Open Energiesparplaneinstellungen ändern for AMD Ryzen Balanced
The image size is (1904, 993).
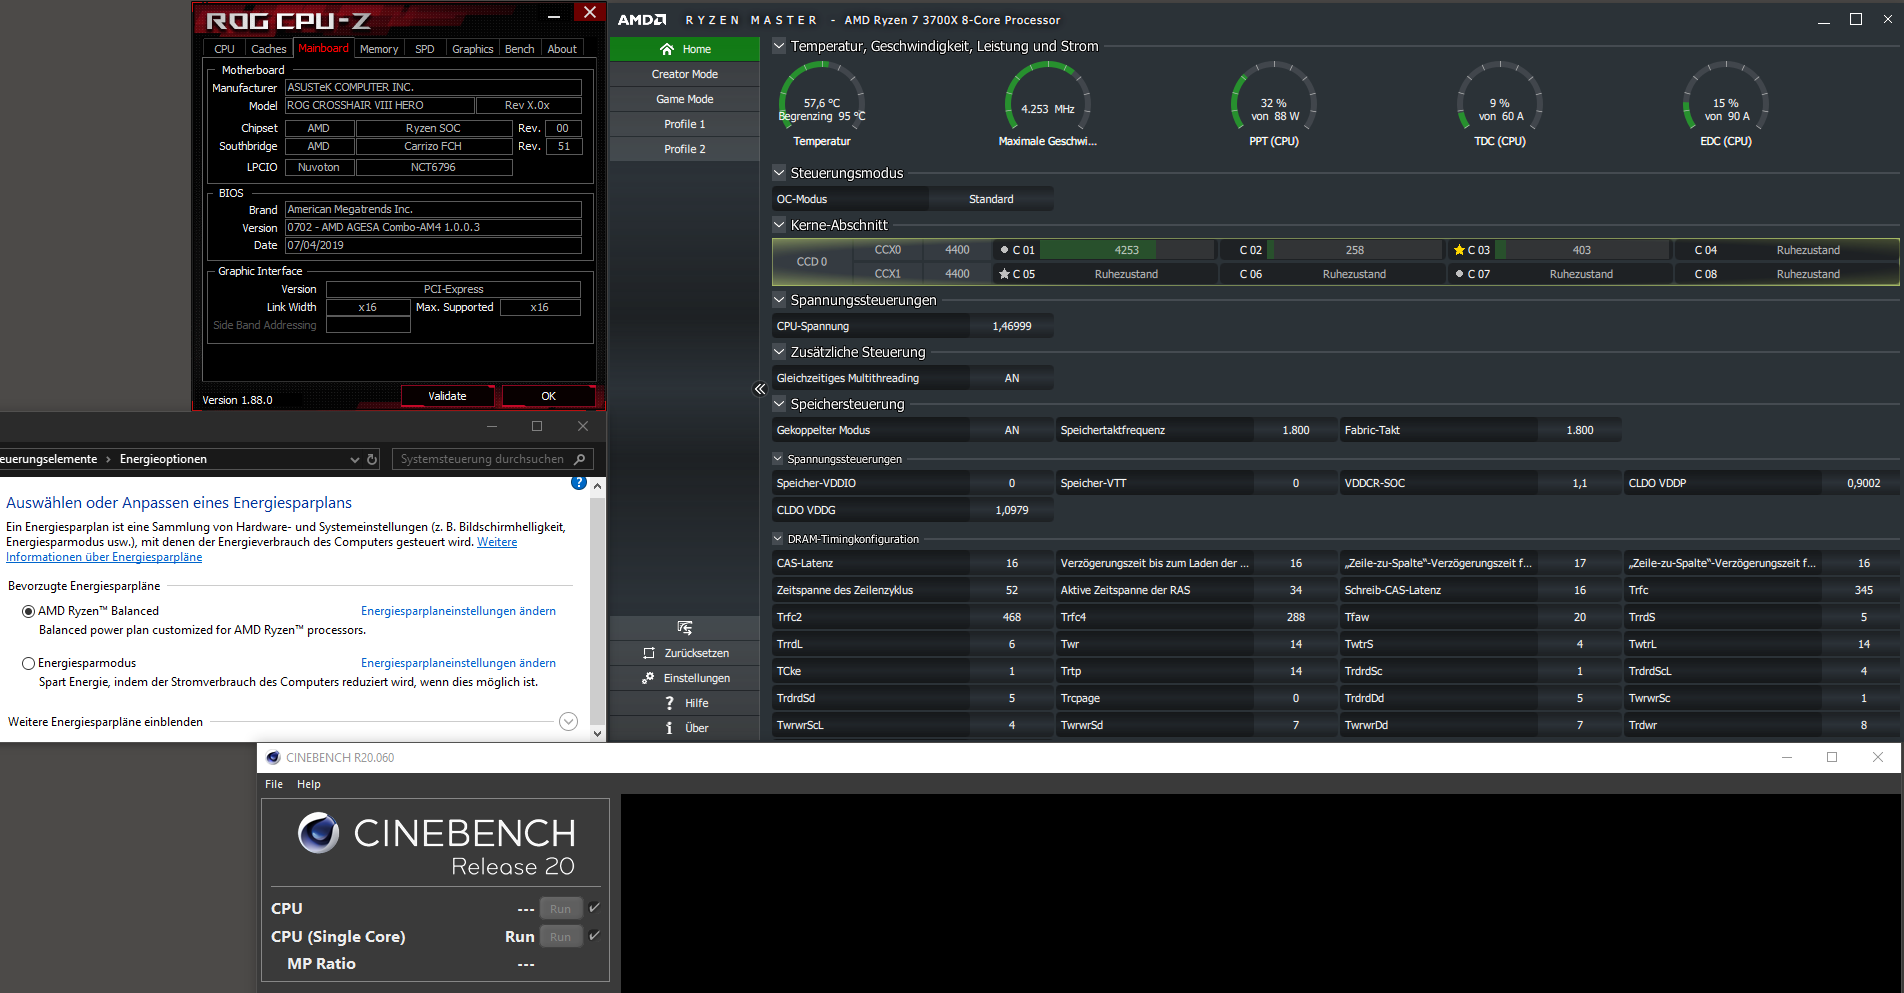click(x=458, y=611)
